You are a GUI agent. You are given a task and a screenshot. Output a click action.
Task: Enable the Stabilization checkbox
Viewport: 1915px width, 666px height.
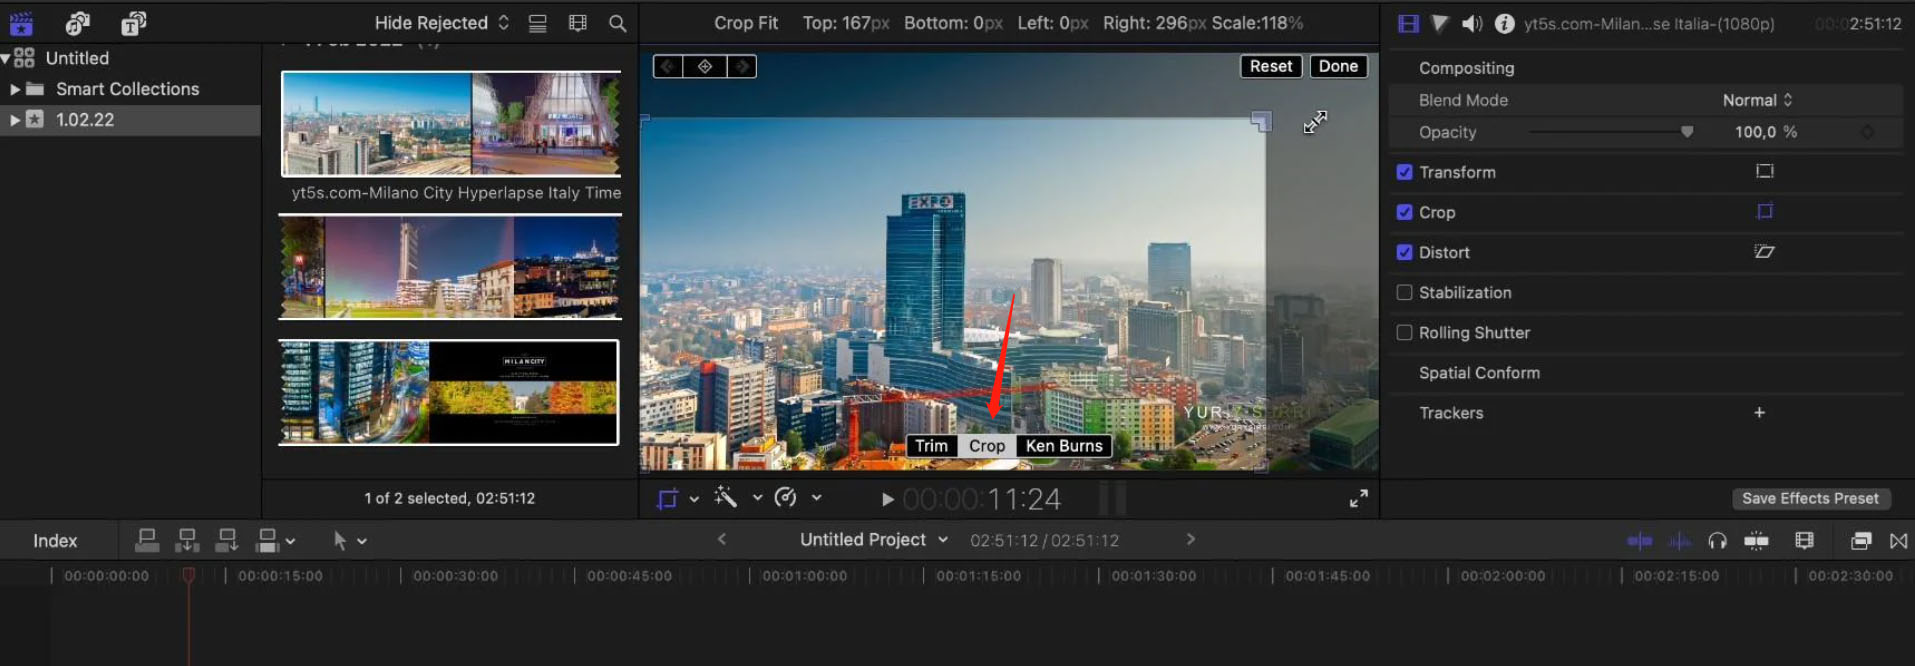click(1404, 292)
